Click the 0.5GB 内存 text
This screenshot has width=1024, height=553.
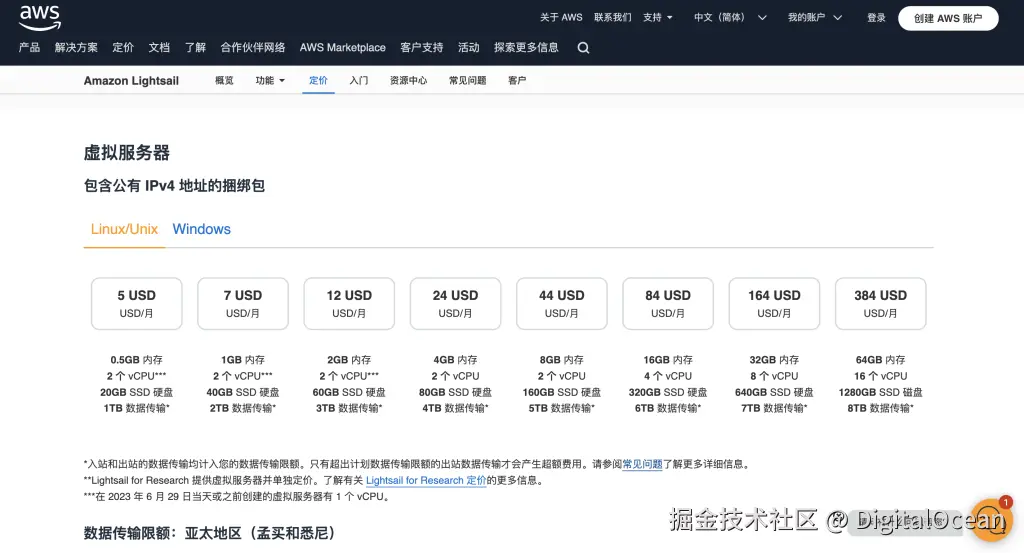136,360
